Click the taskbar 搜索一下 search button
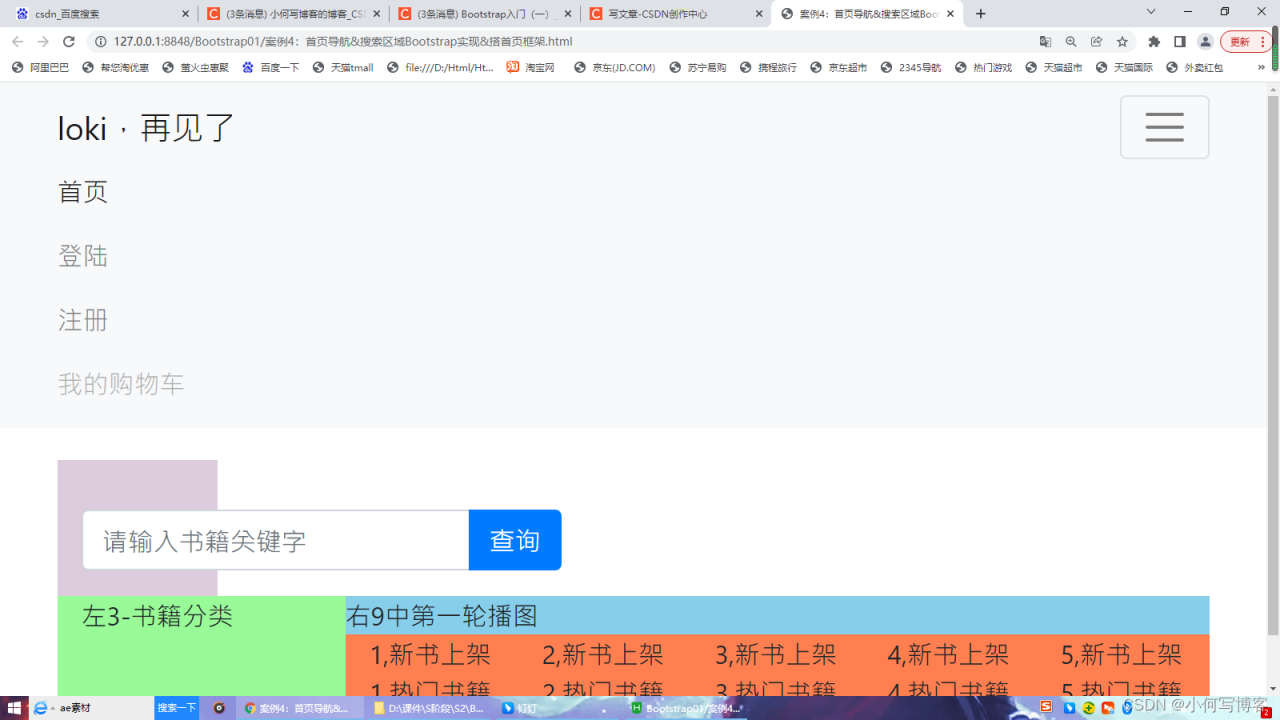The image size is (1280, 720). pos(177,708)
